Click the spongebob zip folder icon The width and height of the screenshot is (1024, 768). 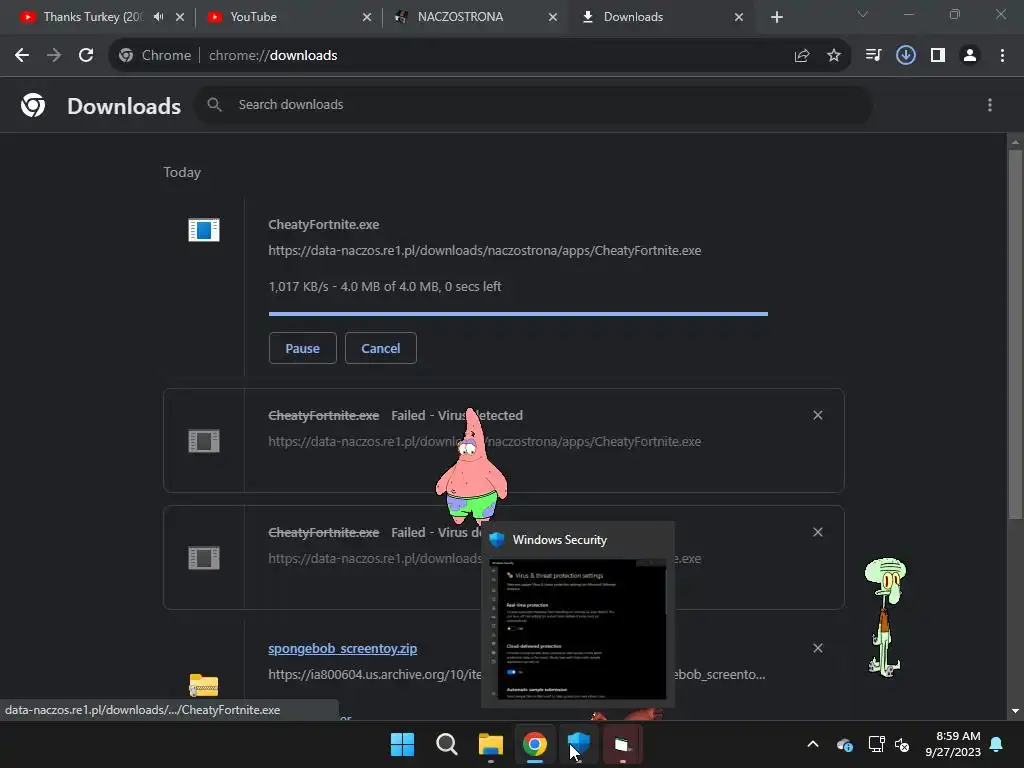point(204,685)
